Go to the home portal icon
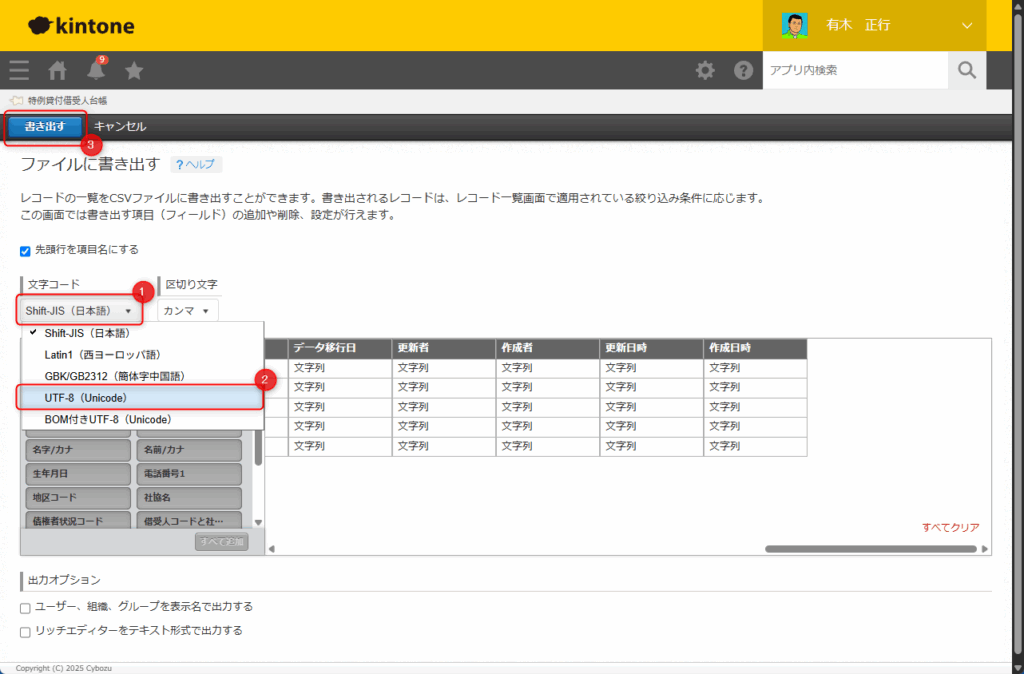The image size is (1024, 674). click(x=58, y=70)
